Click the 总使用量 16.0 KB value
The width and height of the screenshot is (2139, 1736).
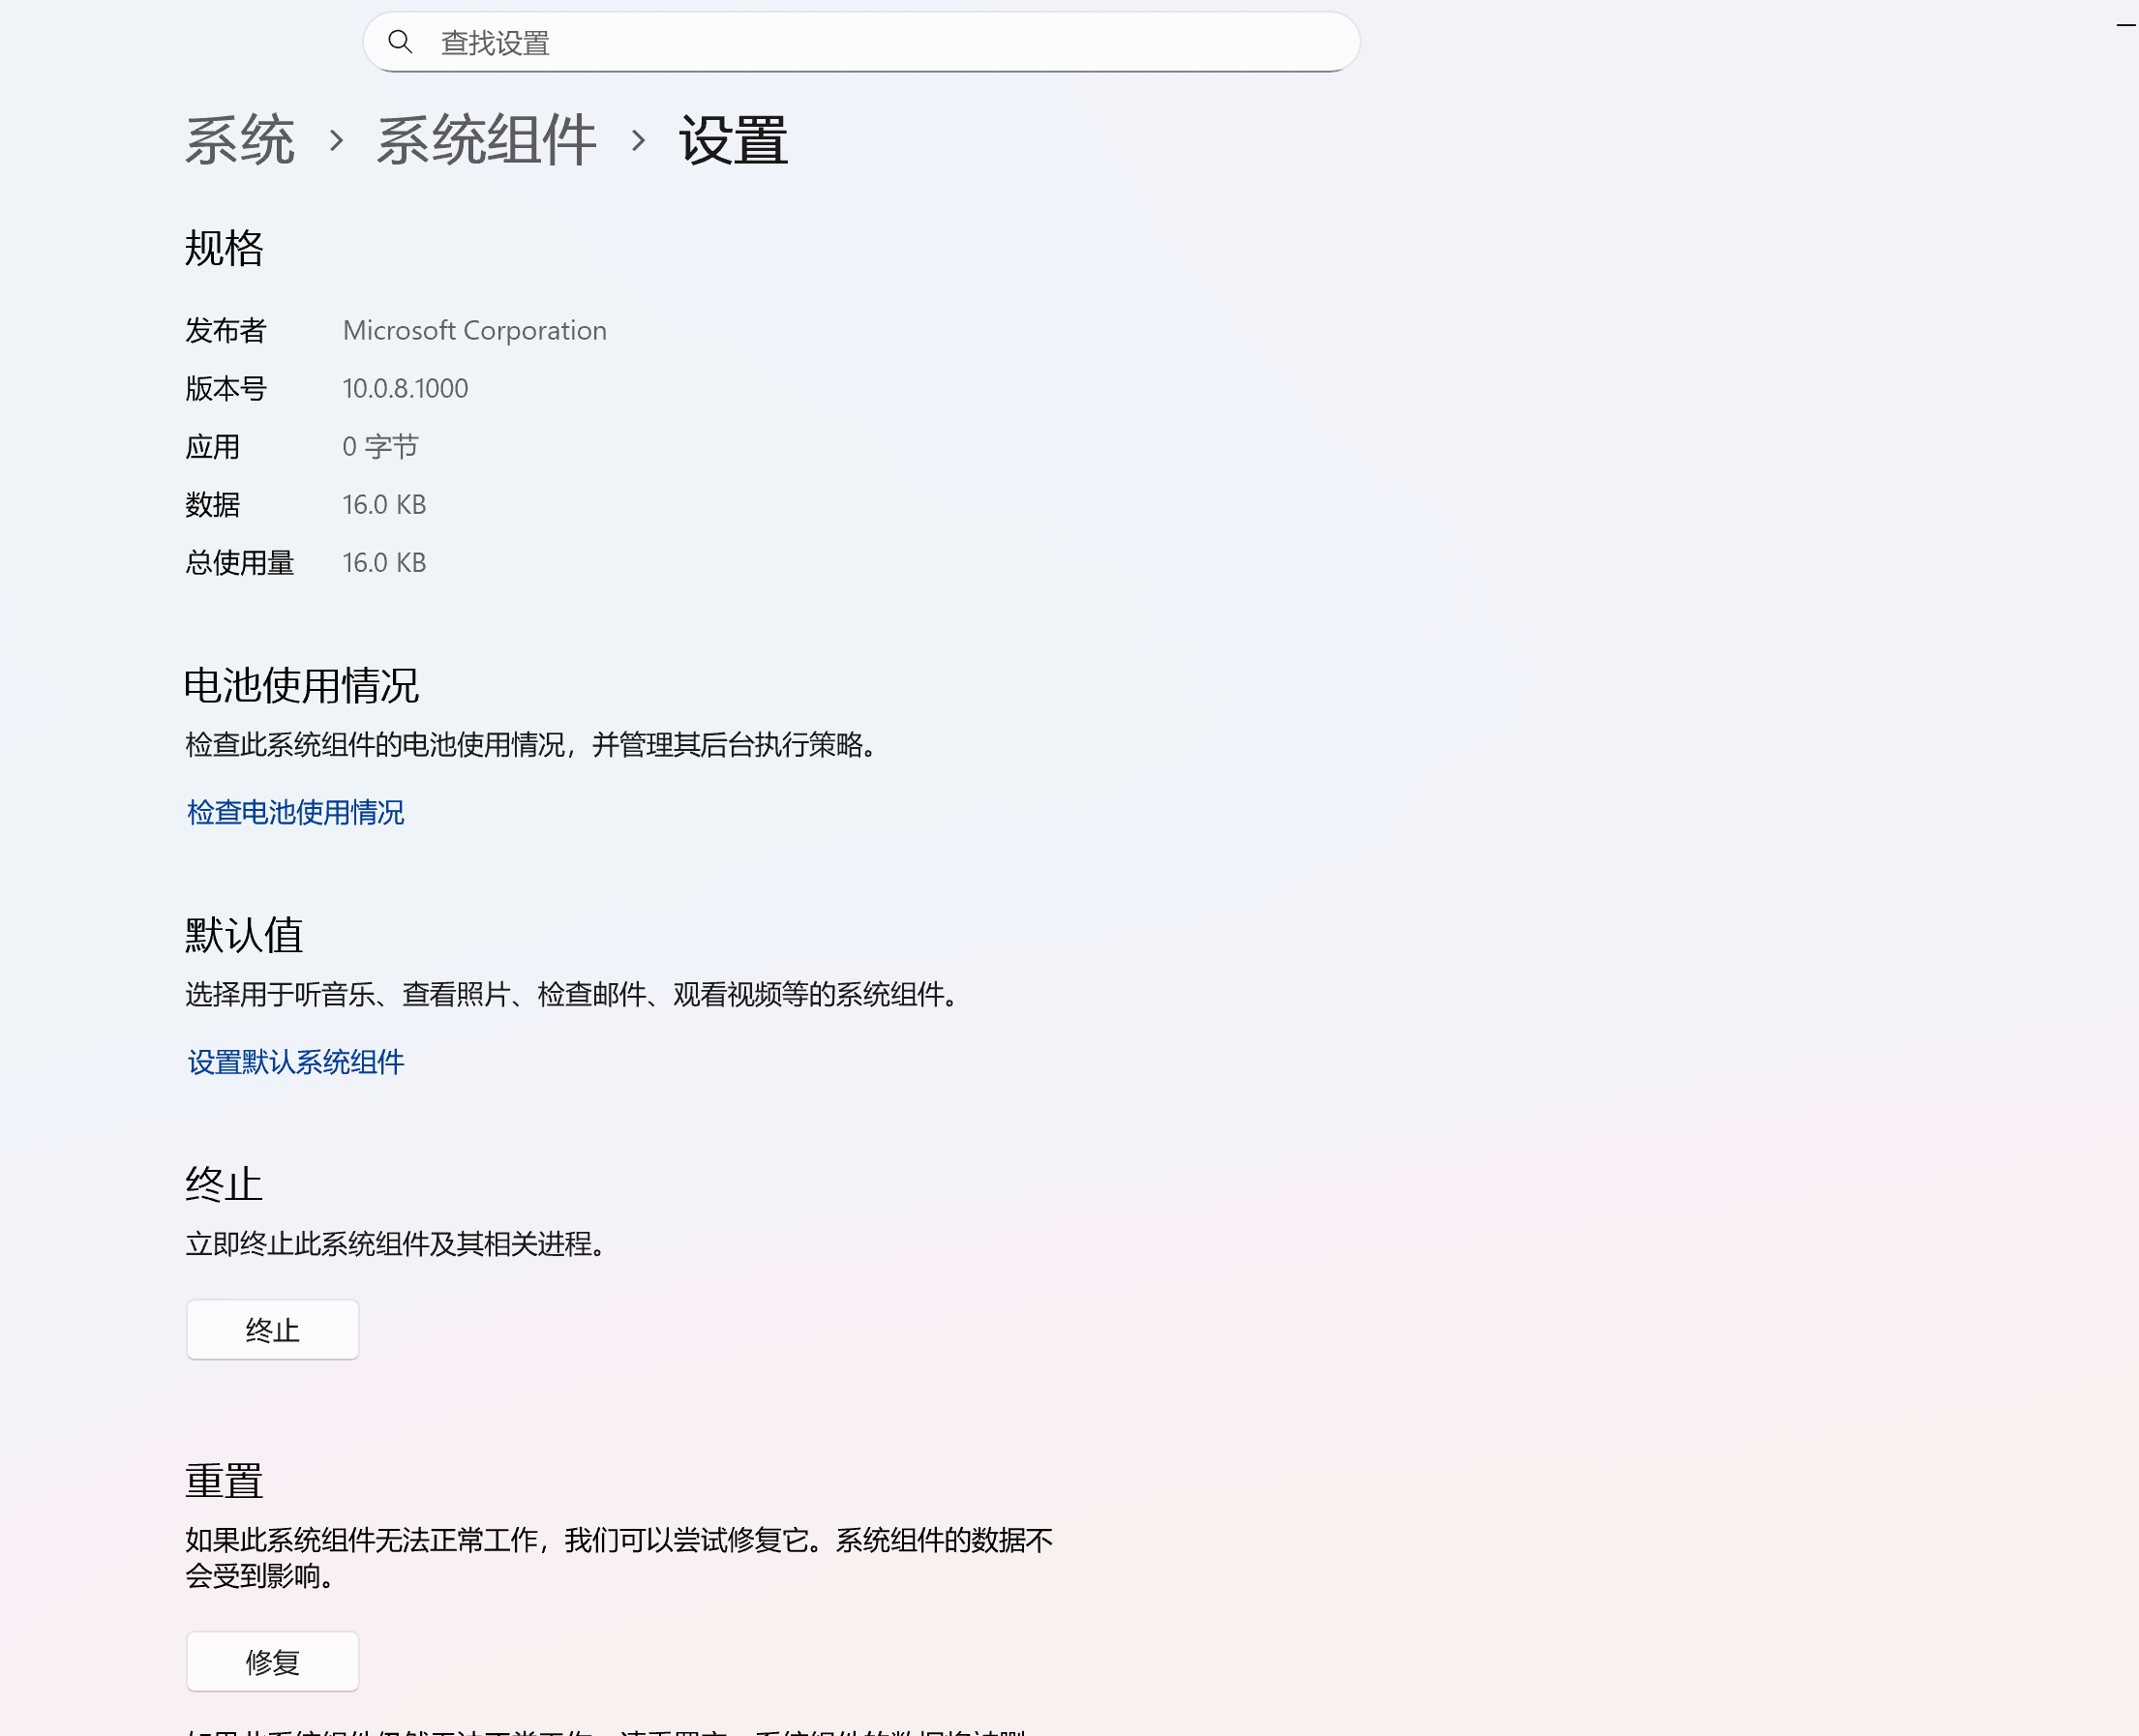click(384, 562)
